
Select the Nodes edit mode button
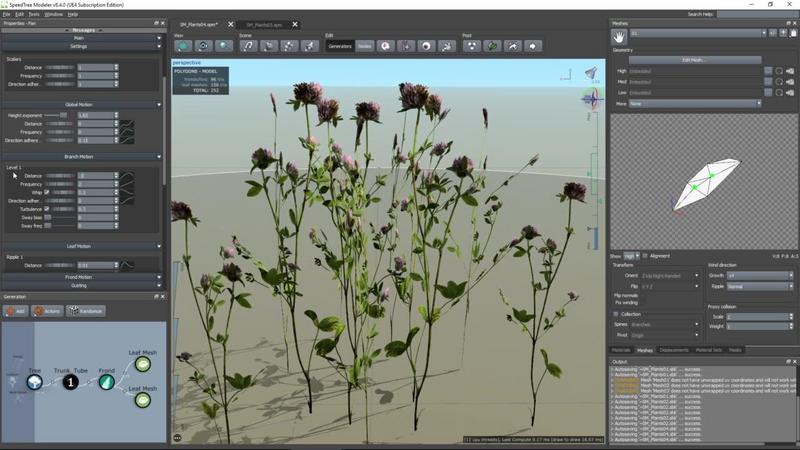(364, 46)
